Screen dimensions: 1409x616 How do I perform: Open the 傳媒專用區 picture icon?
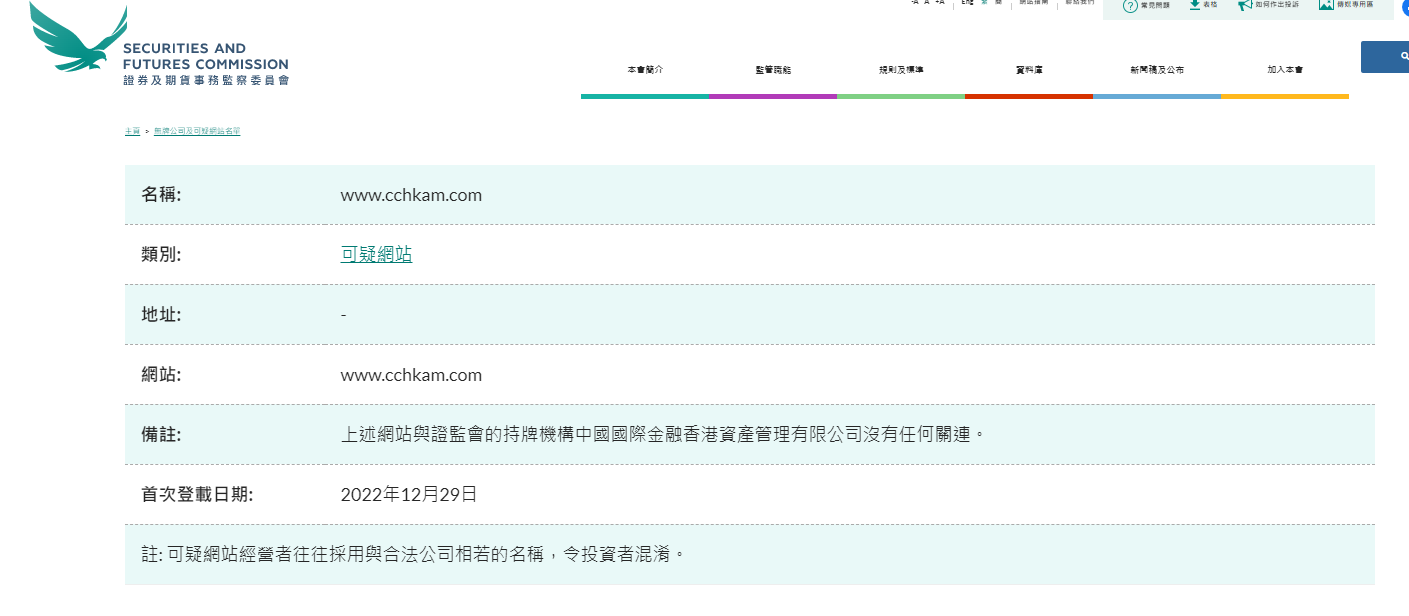coord(1326,4)
